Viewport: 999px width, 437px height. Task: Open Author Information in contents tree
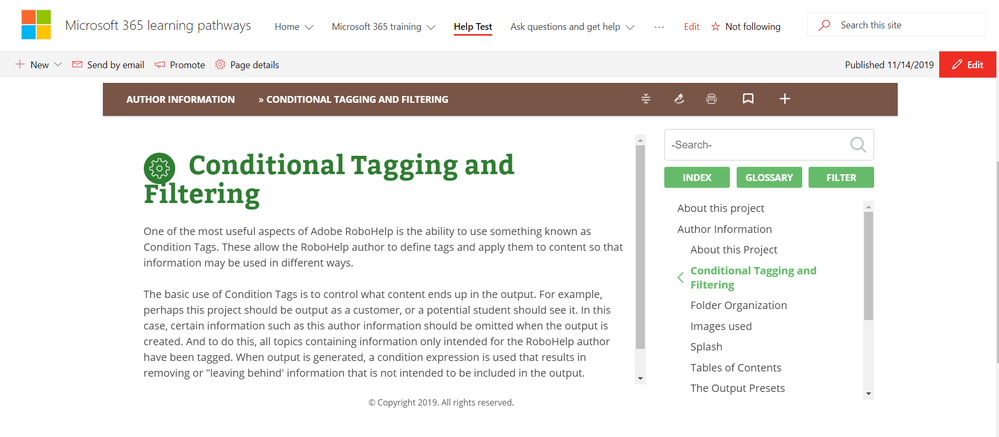coord(724,229)
